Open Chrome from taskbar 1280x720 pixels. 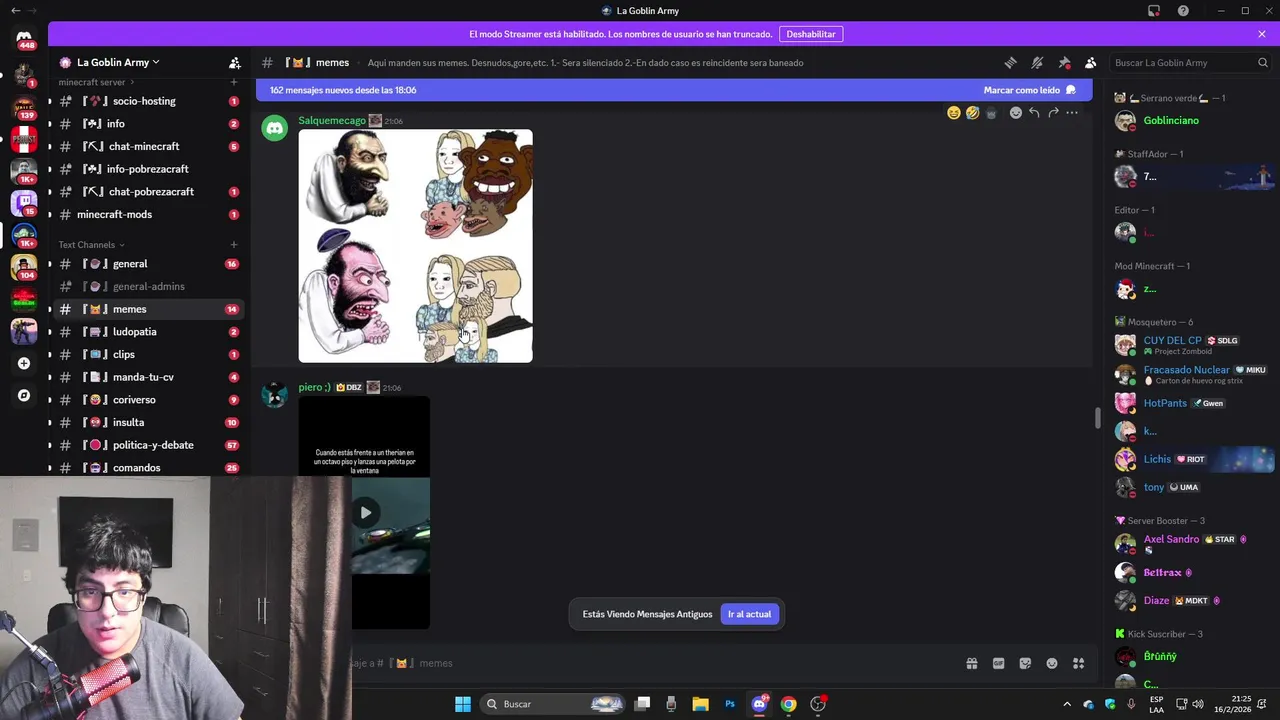789,704
